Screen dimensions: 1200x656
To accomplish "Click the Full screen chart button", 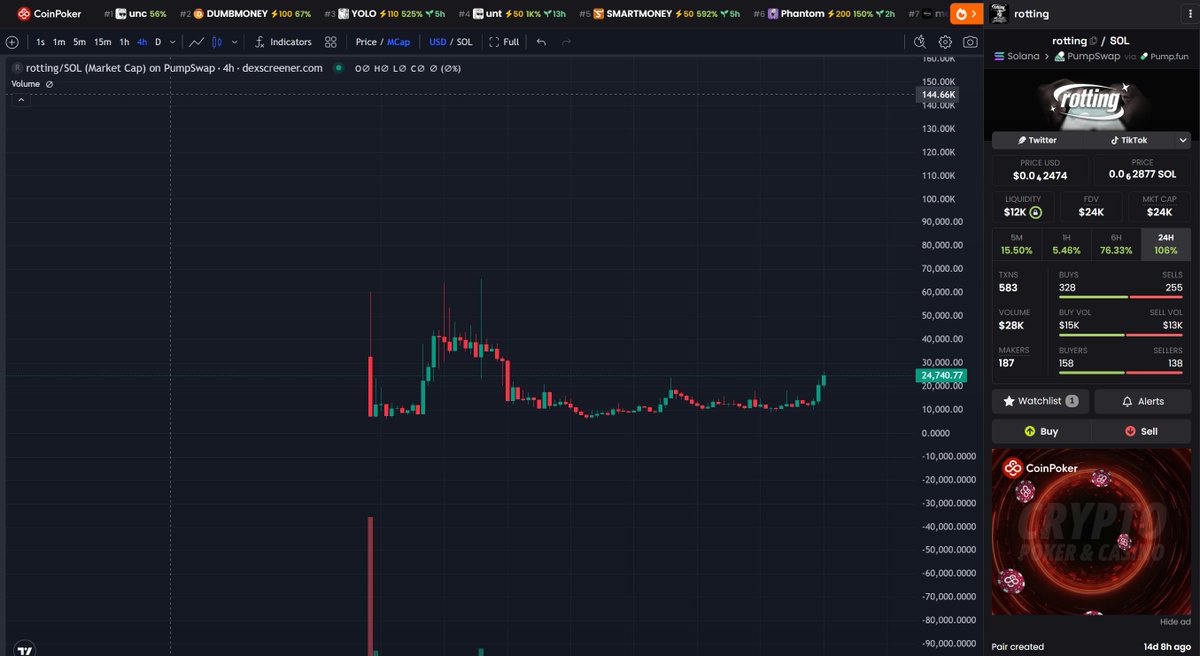I will point(504,42).
